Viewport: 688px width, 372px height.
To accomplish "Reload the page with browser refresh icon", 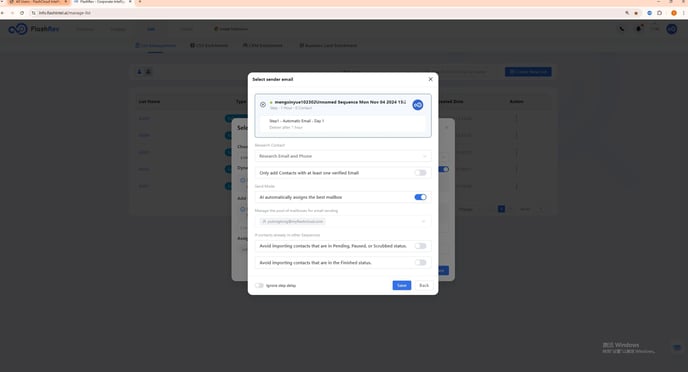I will (22, 13).
